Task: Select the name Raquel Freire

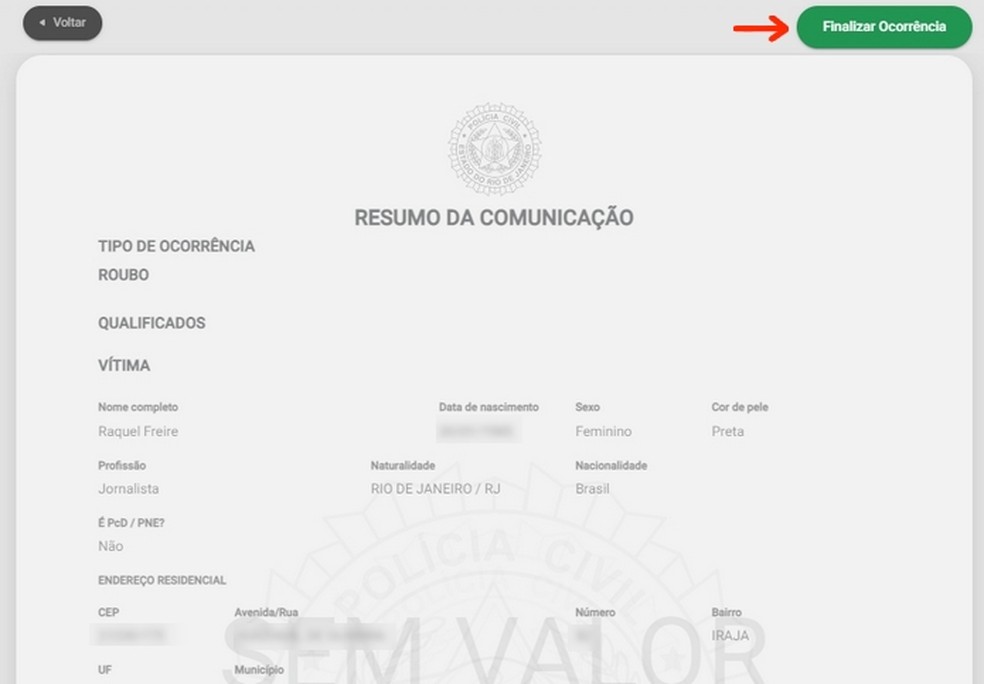Action: point(138,431)
